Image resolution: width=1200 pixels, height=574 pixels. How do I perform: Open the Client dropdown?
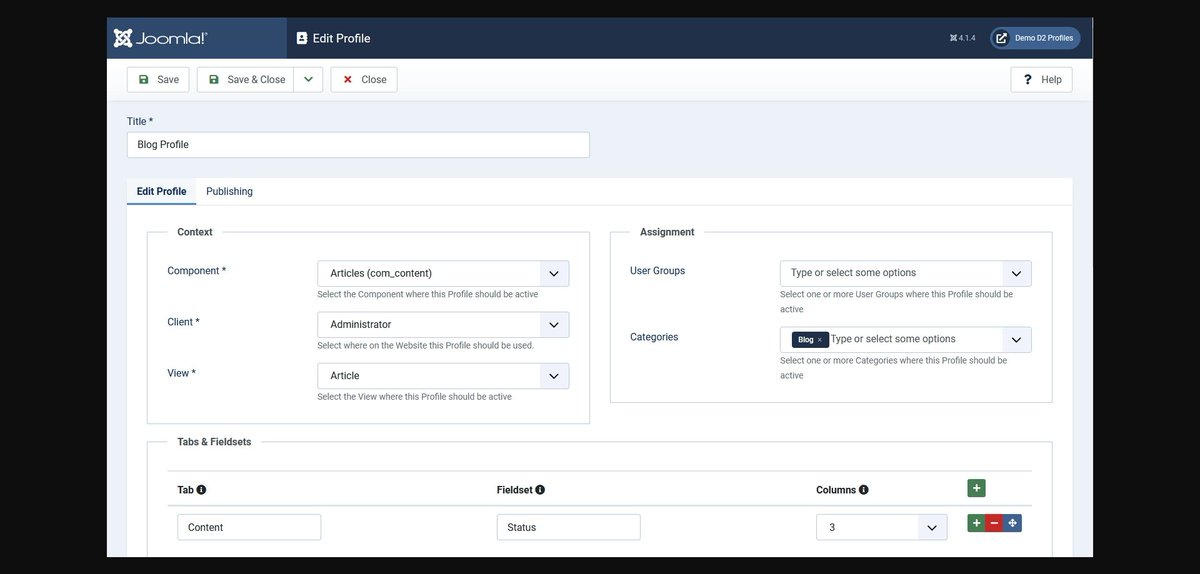(x=443, y=324)
